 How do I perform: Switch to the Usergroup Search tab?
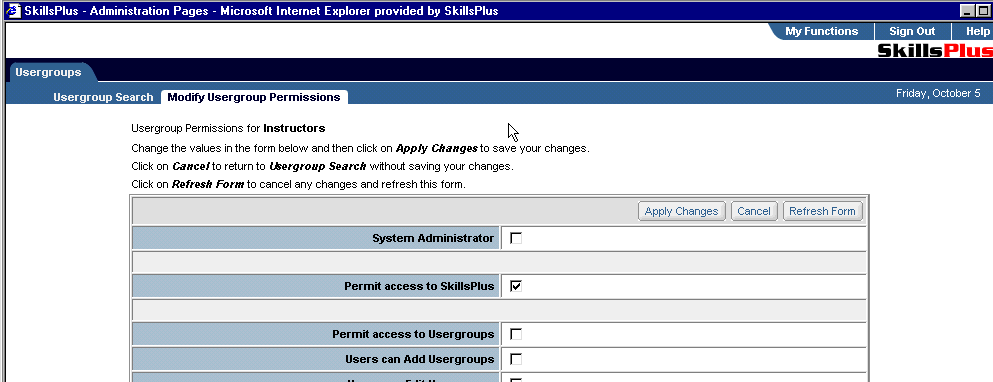(x=103, y=97)
